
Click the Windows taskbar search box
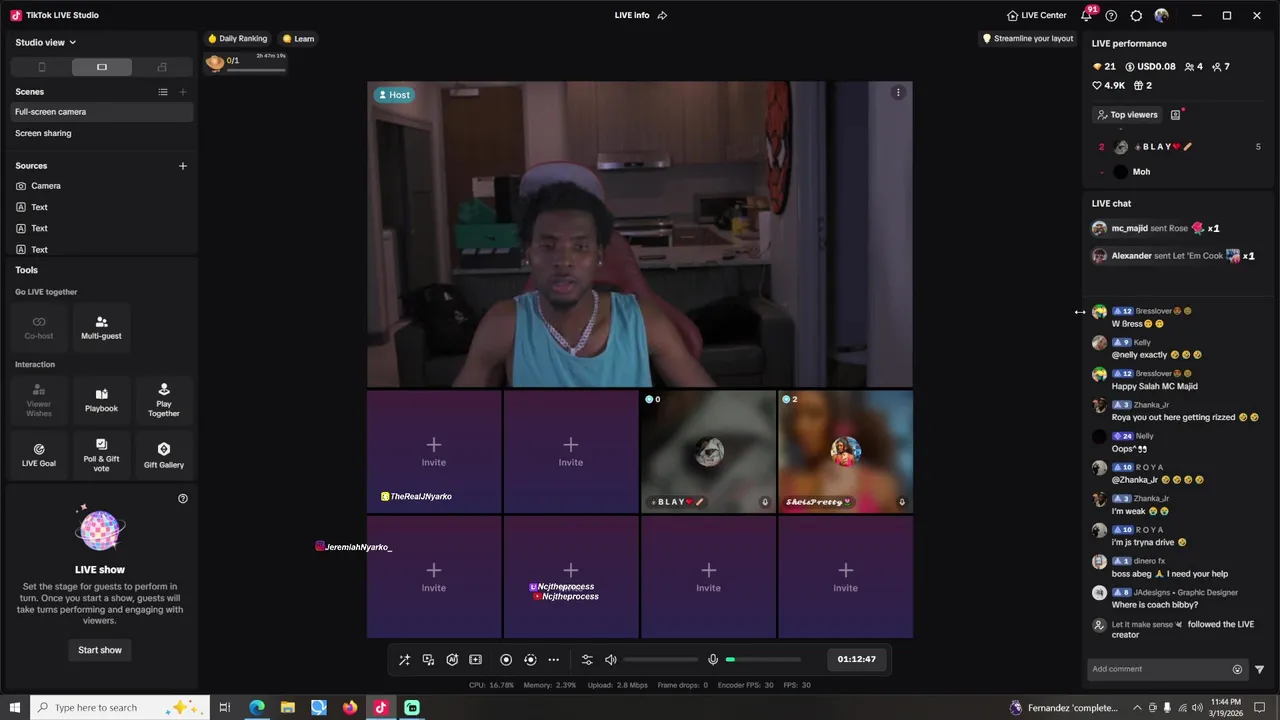120,708
